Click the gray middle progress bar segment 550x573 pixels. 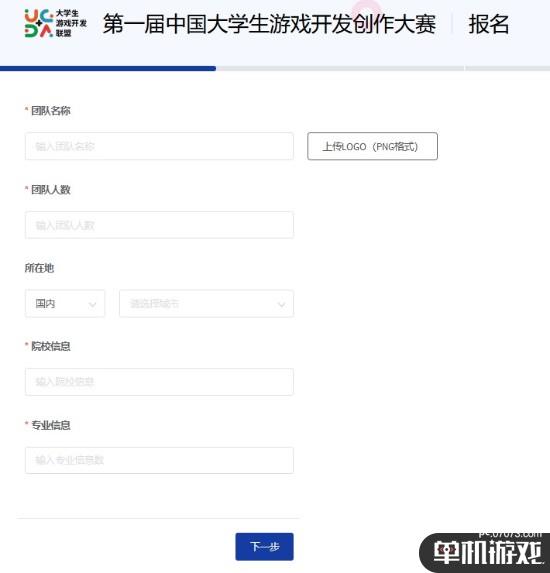[340, 68]
